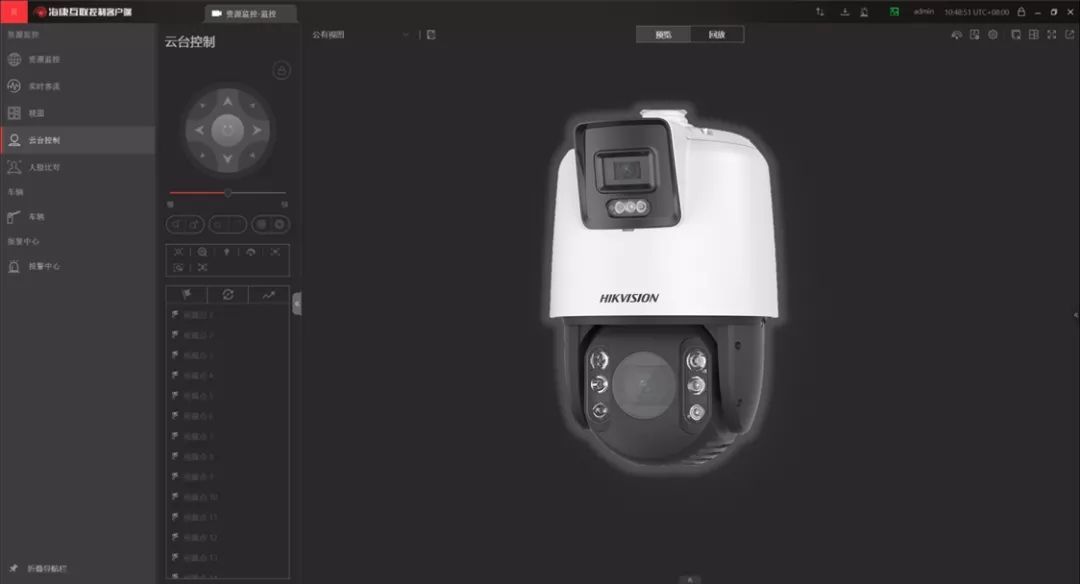Toggle full screen view in toolbar

point(1051,35)
